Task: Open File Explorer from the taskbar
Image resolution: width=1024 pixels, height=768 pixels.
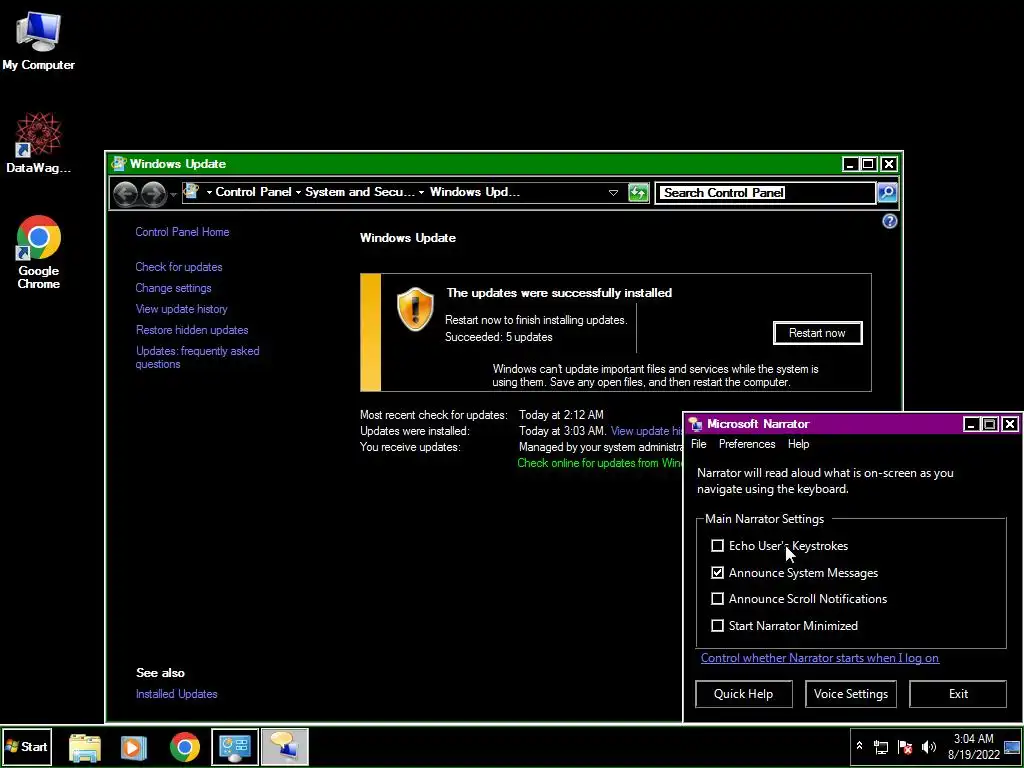Action: (x=85, y=747)
